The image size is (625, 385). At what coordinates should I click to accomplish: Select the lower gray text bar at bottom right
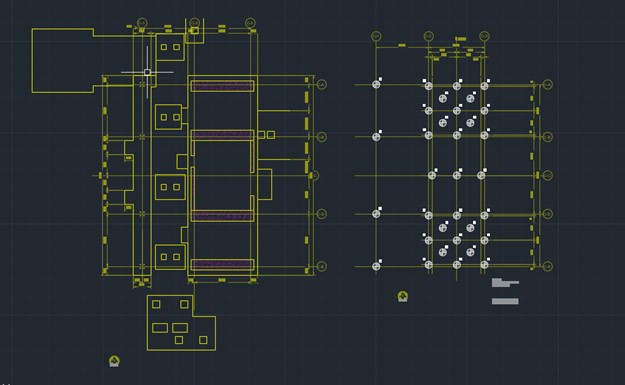[505, 301]
